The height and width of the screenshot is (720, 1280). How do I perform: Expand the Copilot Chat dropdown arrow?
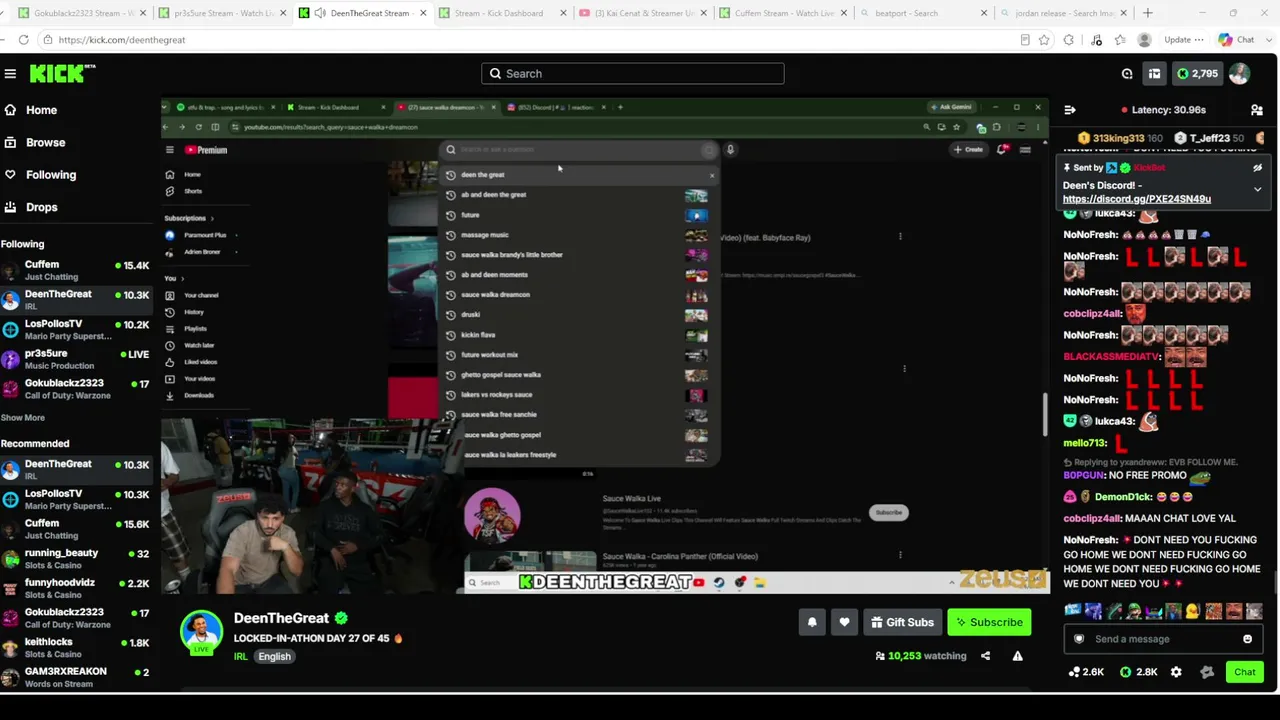(1267, 40)
